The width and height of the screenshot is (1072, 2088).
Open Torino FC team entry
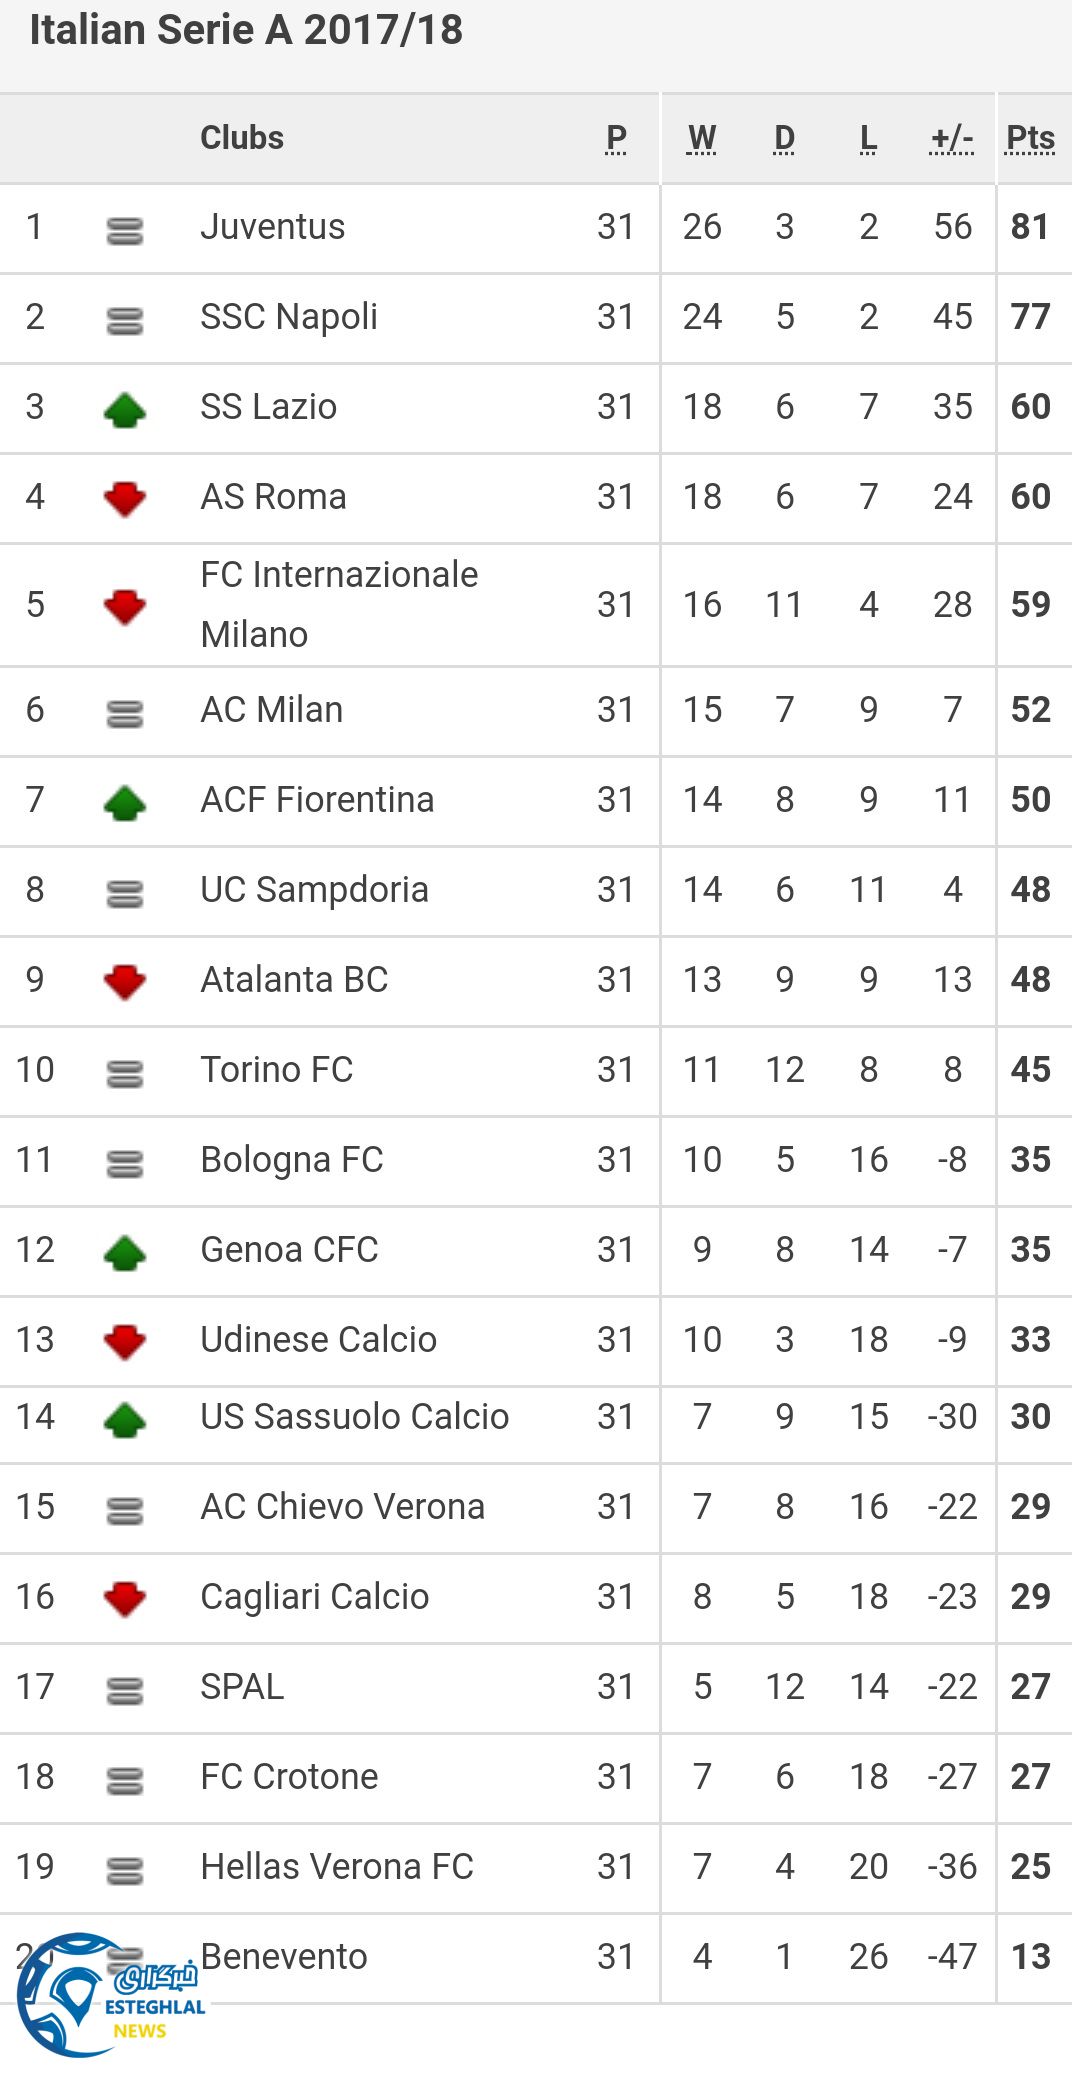277,1070
